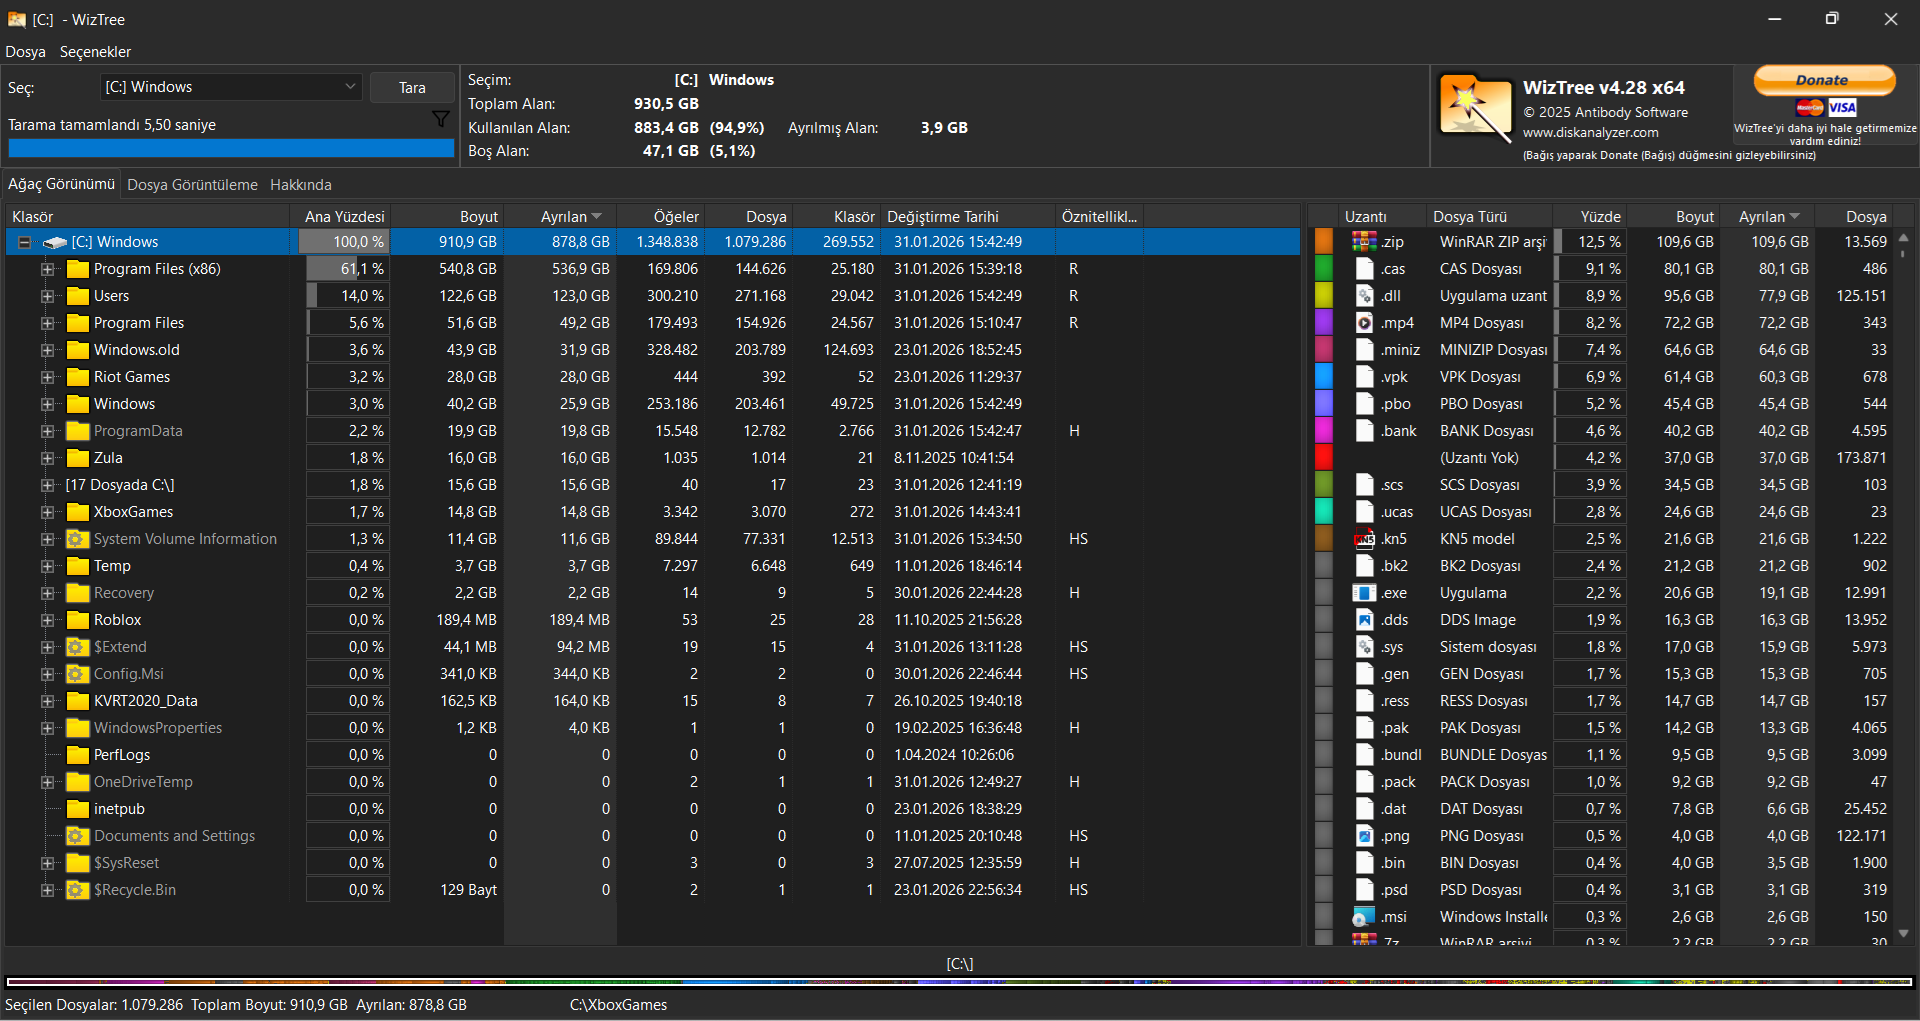
Task: Click the .msi installer file icon
Action: 1364,917
